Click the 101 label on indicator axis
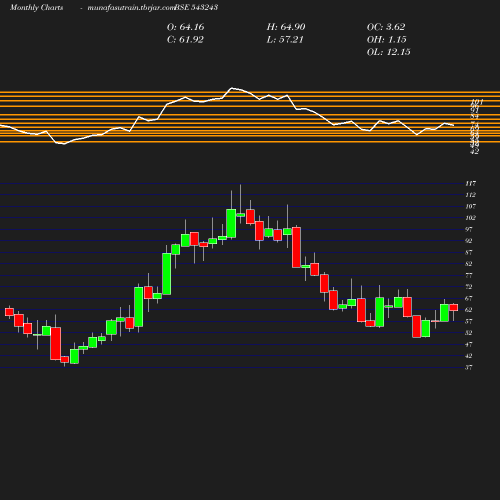Image resolution: width=500 pixels, height=500 pixels. [x=477, y=102]
